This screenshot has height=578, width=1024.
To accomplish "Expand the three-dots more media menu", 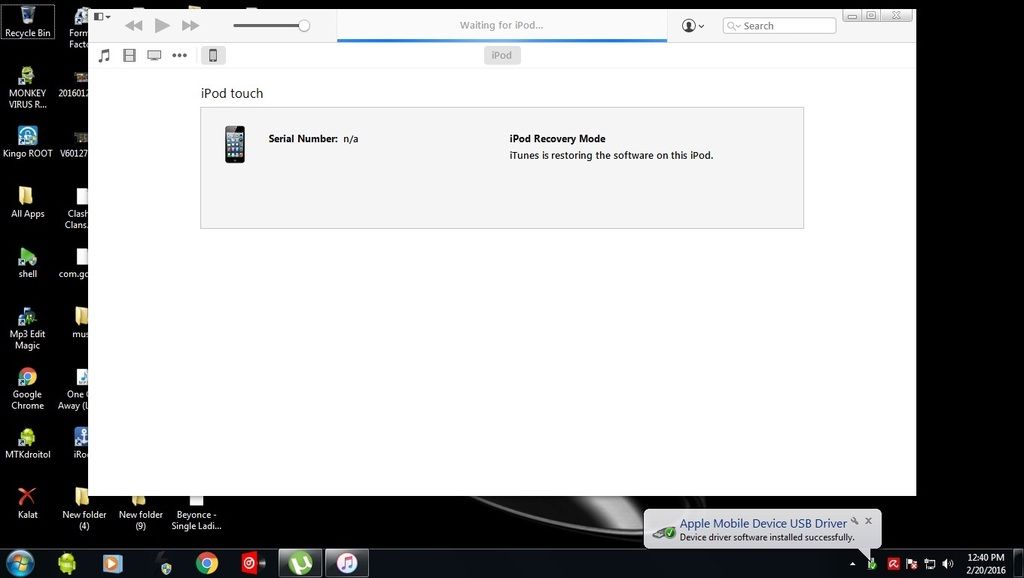I will coord(180,56).
